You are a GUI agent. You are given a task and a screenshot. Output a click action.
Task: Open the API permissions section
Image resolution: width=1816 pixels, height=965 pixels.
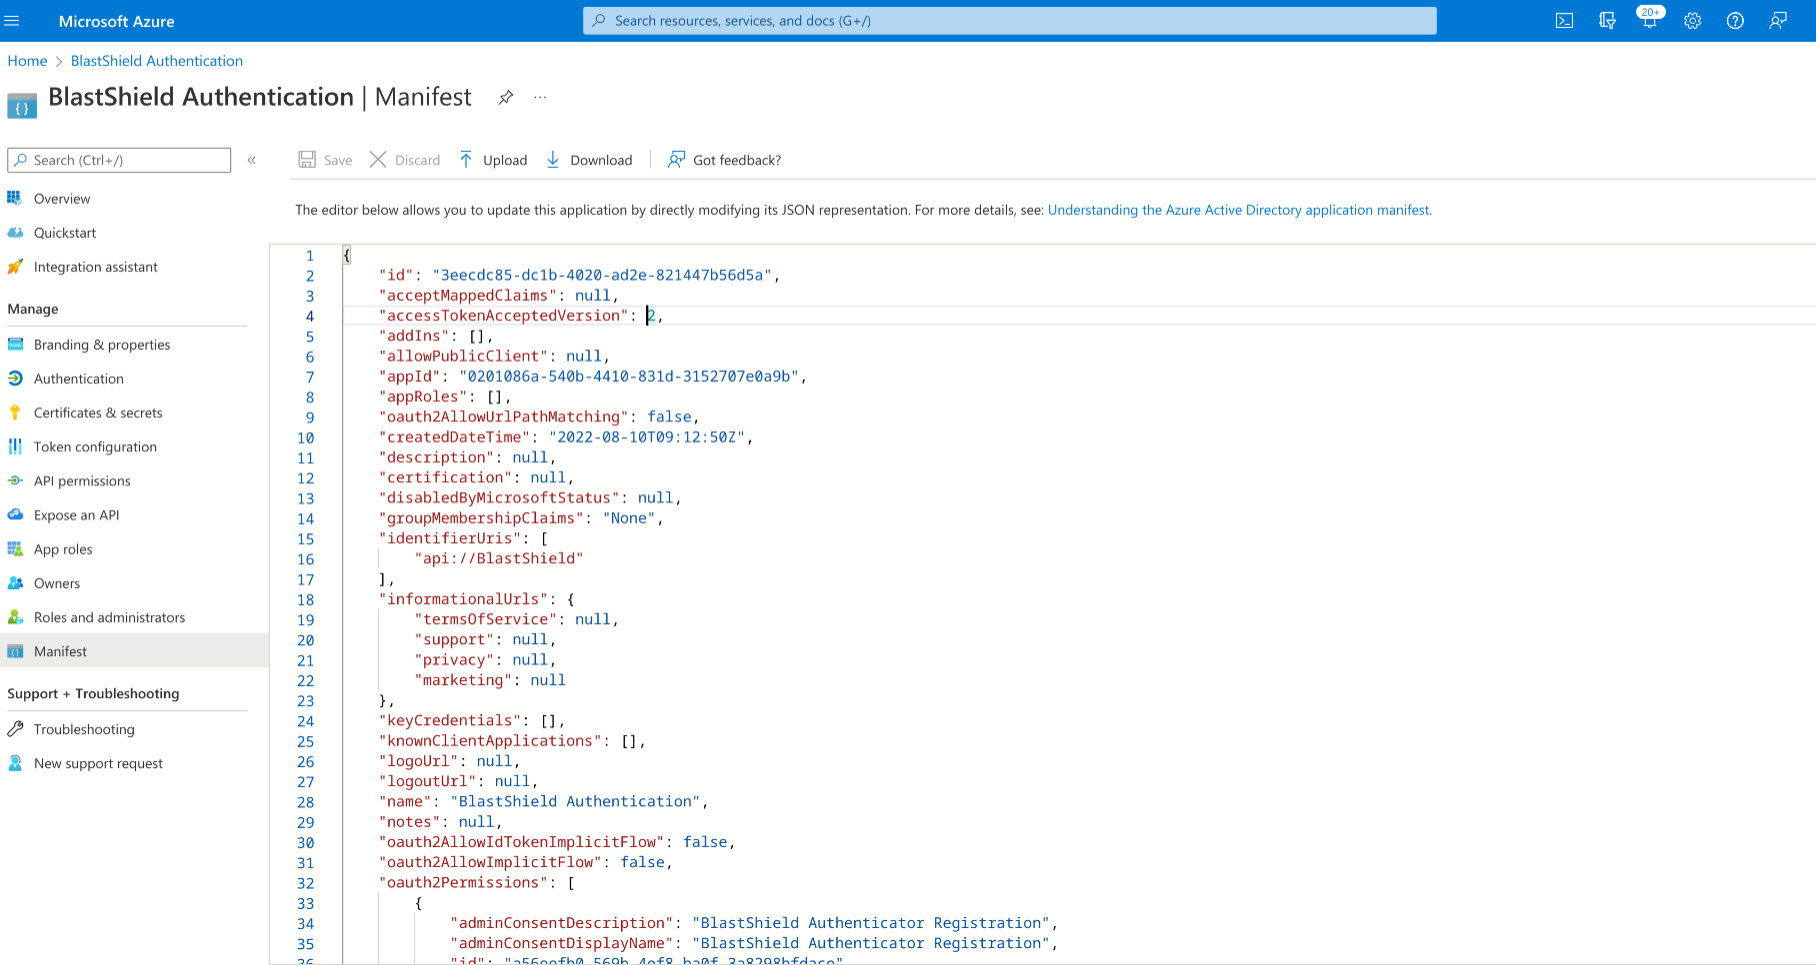(x=81, y=481)
